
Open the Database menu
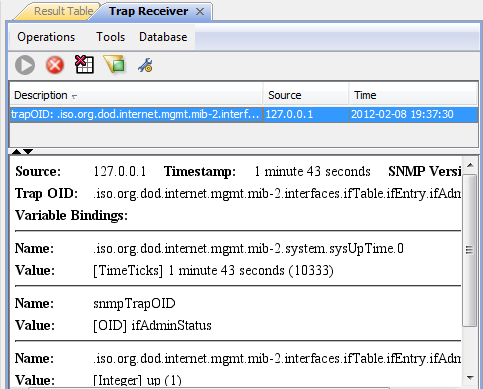[x=163, y=37]
